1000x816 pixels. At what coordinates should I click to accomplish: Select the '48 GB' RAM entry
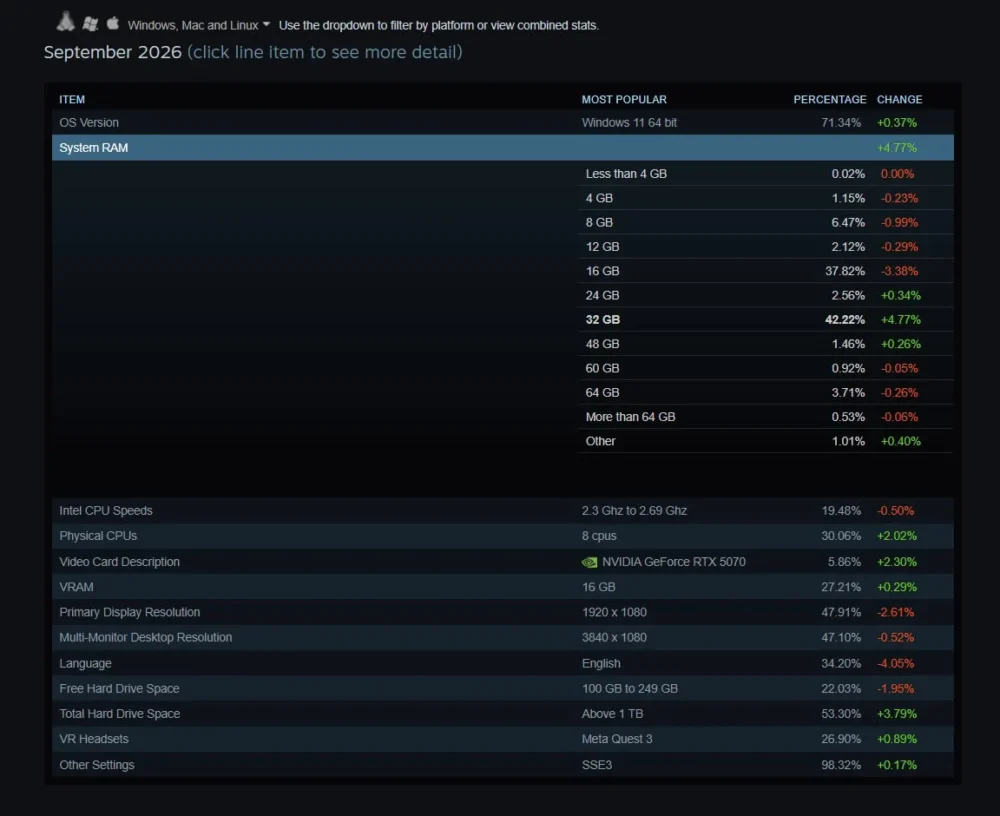click(602, 343)
